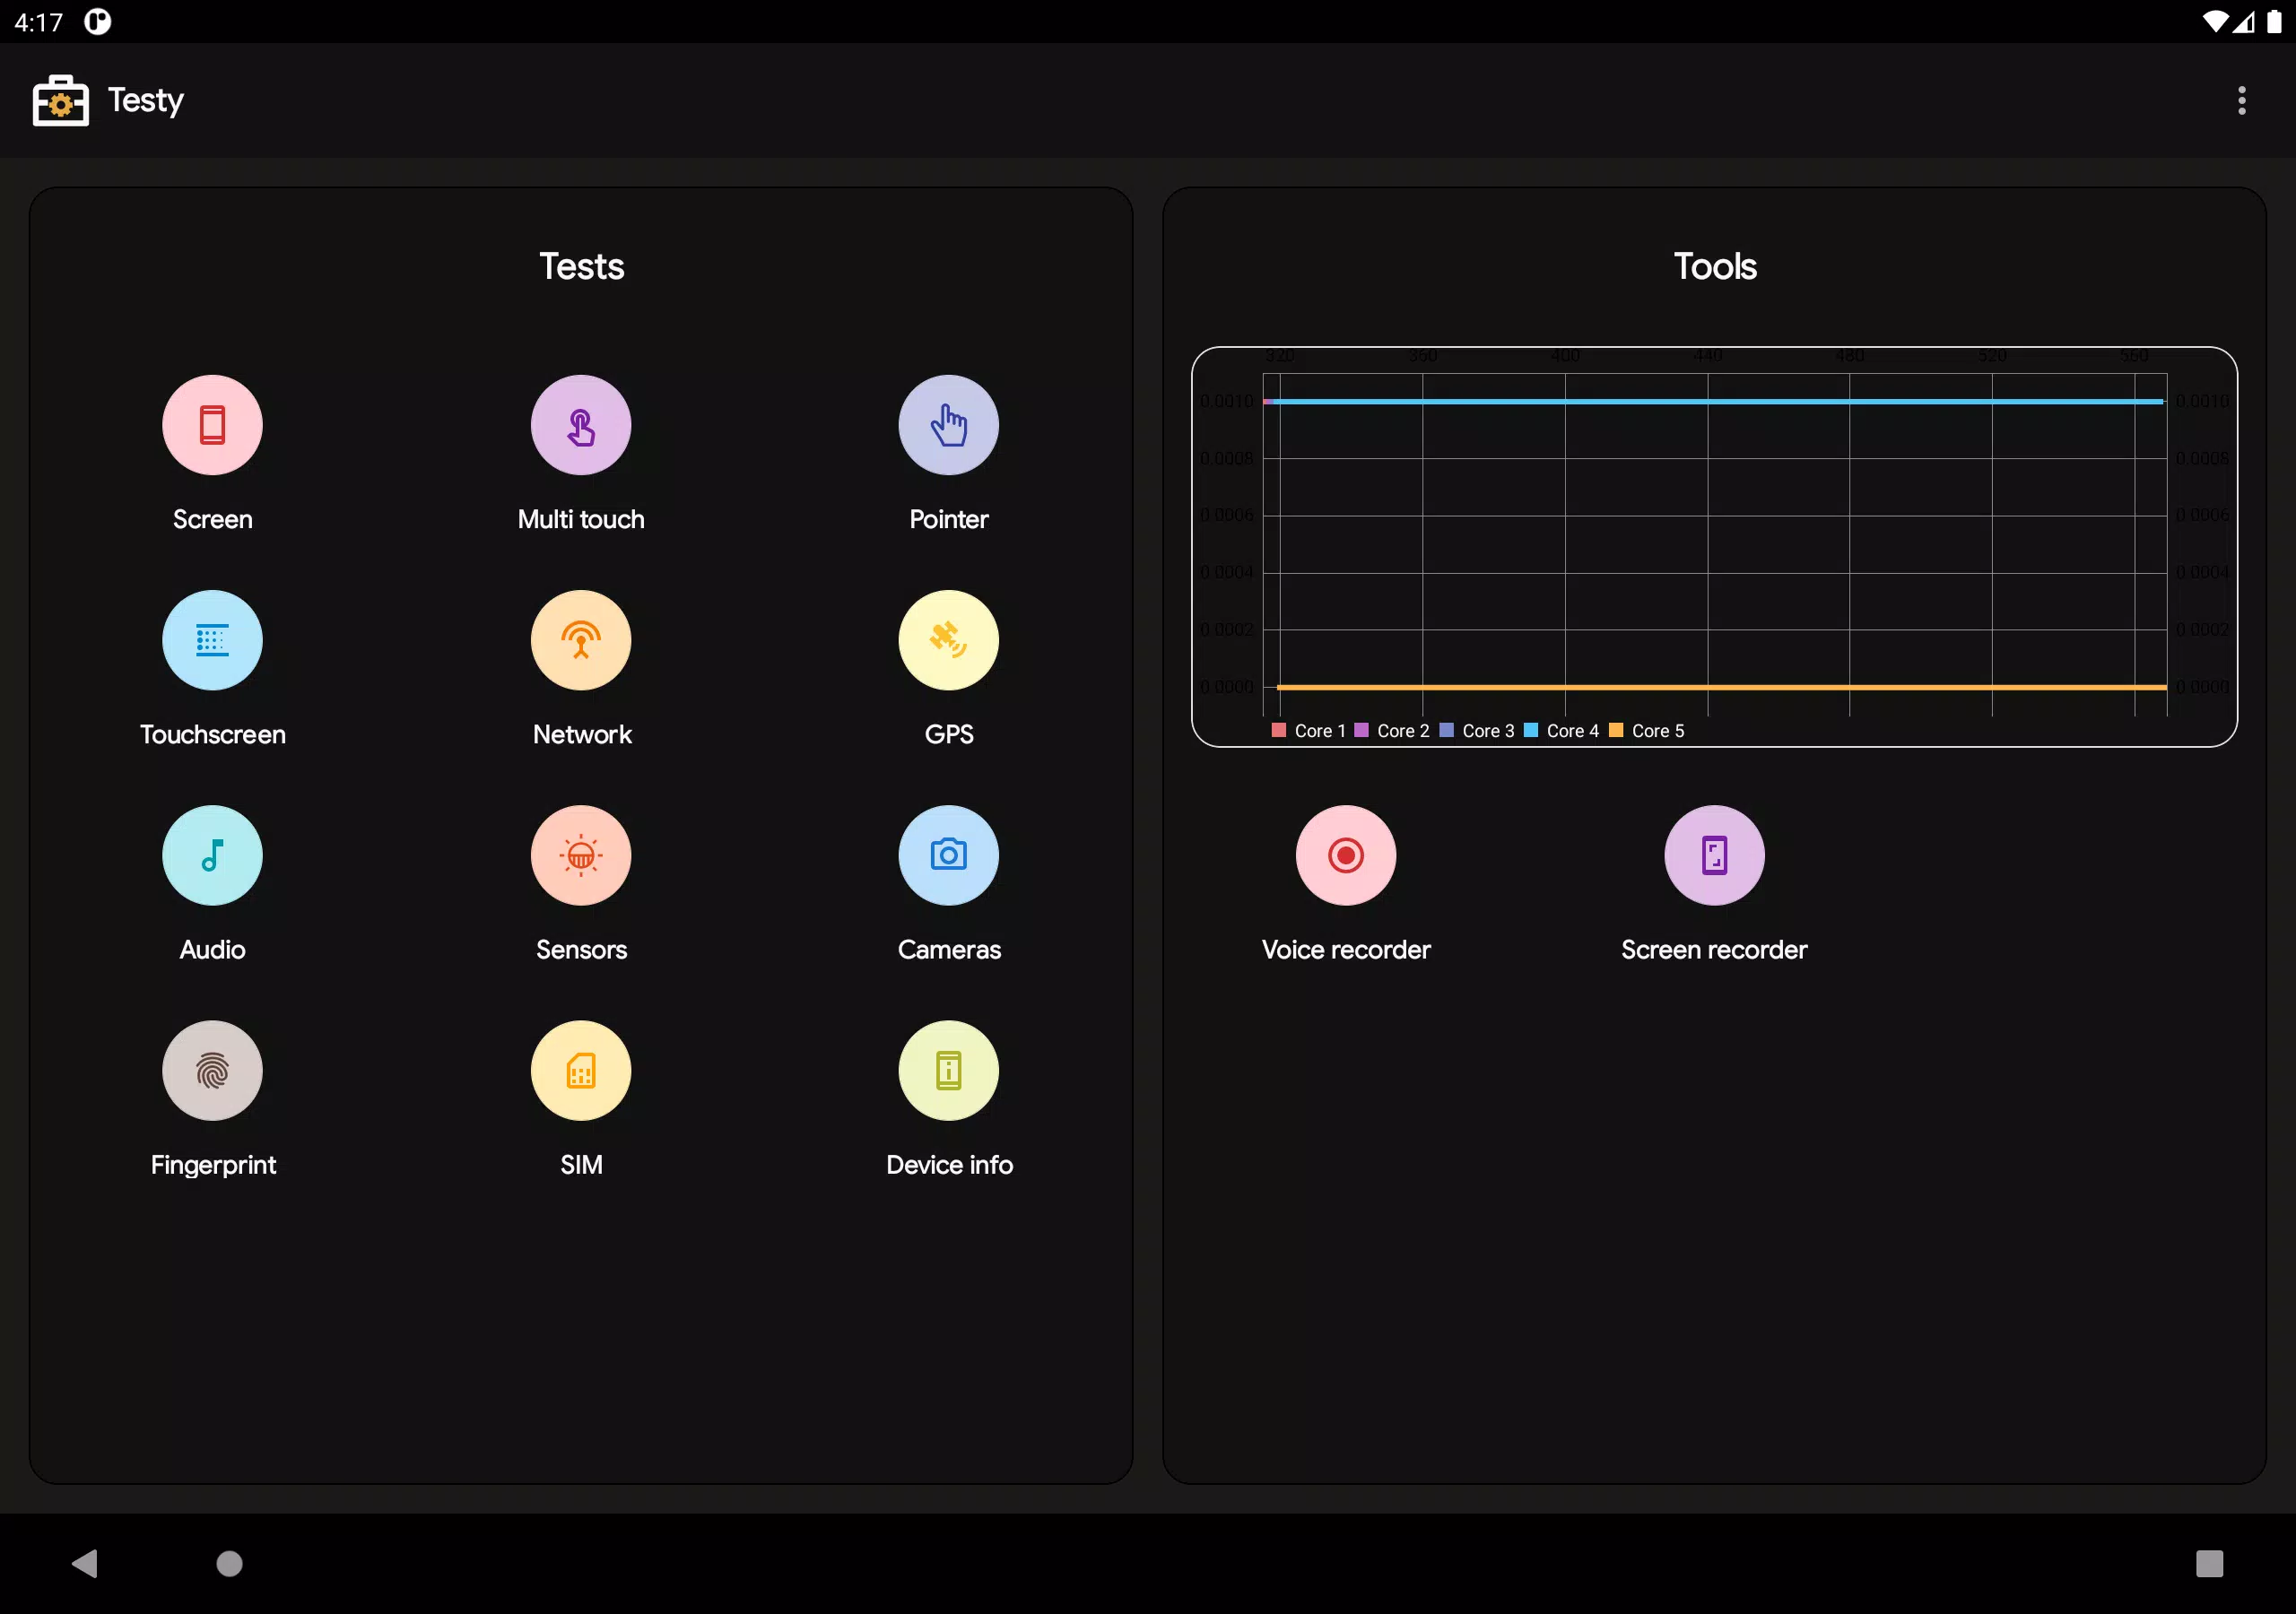Open the SIM test icon
This screenshot has height=1614, width=2296.
pos(581,1070)
